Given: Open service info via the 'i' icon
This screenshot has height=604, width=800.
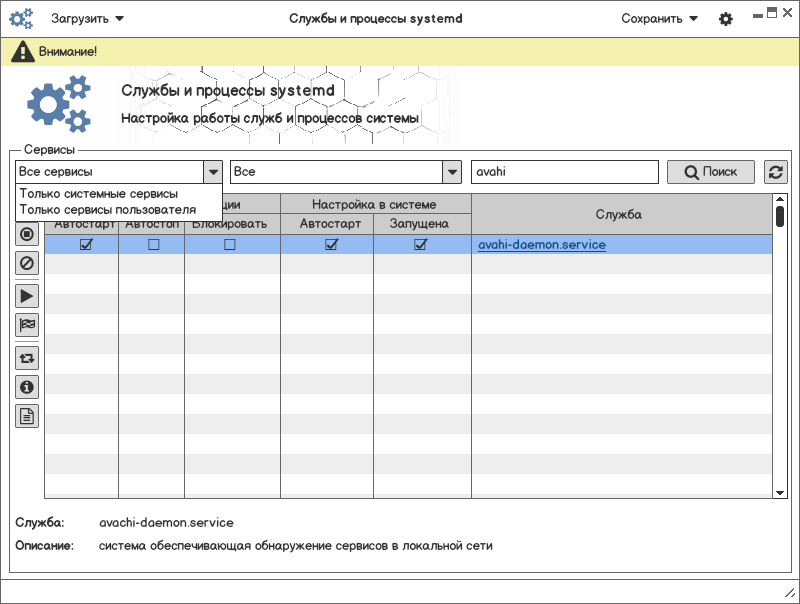Looking at the screenshot, I should pyautogui.click(x=27, y=387).
